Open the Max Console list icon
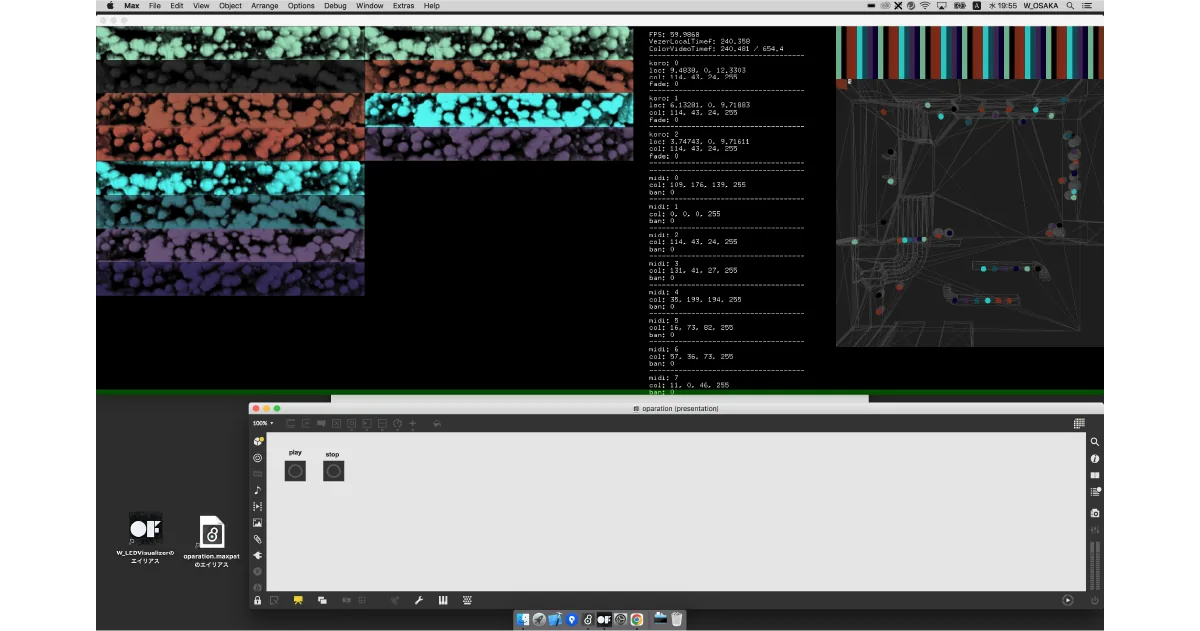Screen dimensions: 1200x631 tap(1095, 491)
